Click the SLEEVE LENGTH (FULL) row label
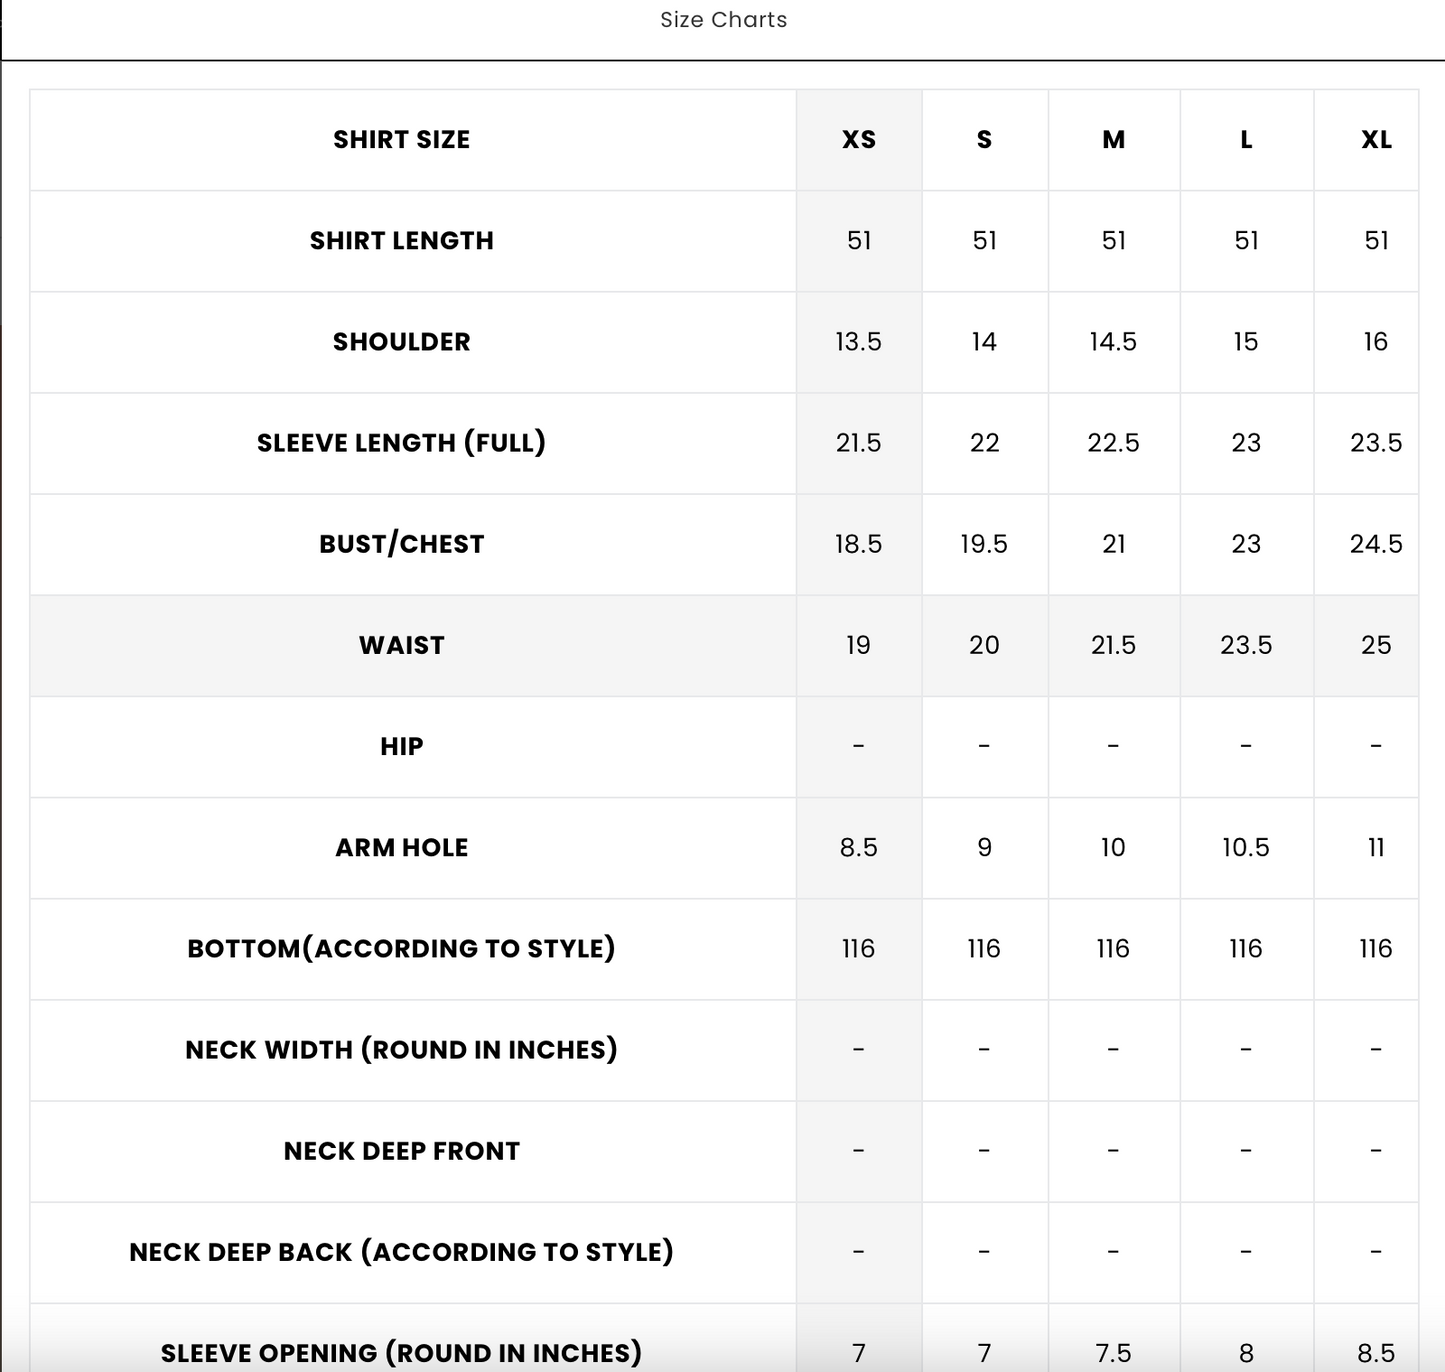 pos(401,443)
